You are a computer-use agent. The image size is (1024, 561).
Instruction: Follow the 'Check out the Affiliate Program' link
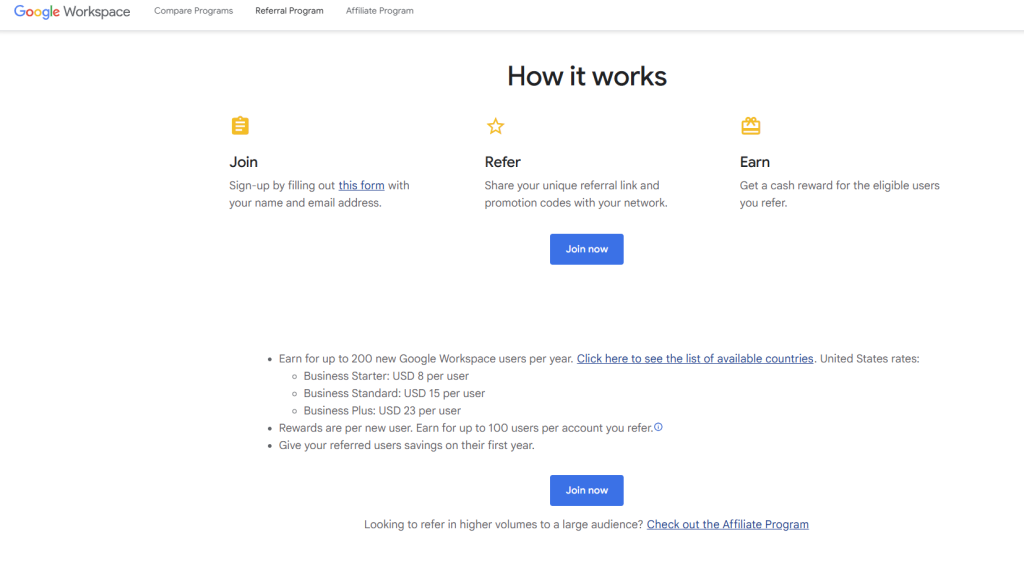(728, 524)
